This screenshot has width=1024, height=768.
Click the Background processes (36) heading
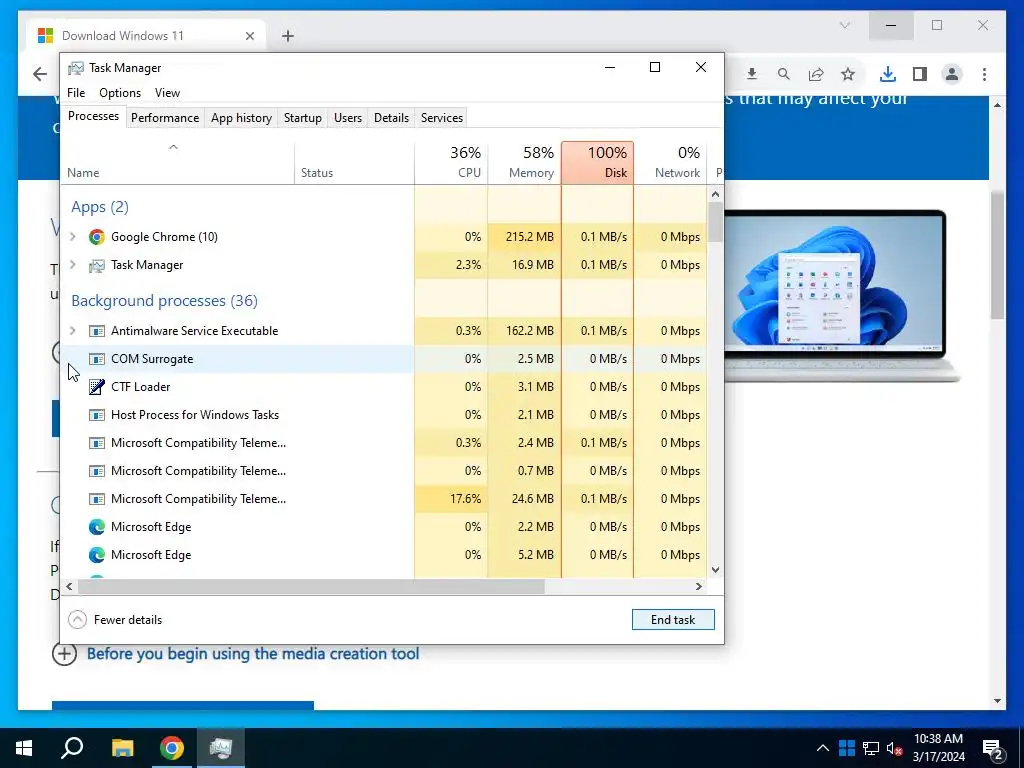click(x=165, y=301)
